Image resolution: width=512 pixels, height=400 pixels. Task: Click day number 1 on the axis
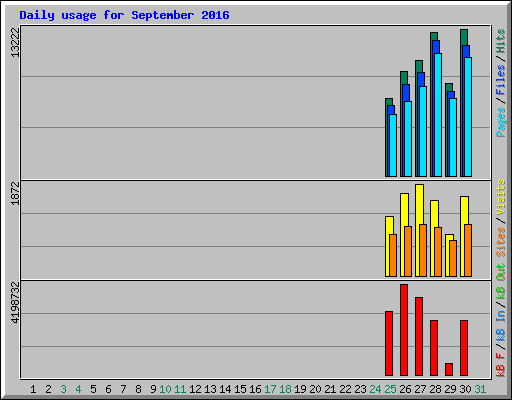tap(33, 389)
